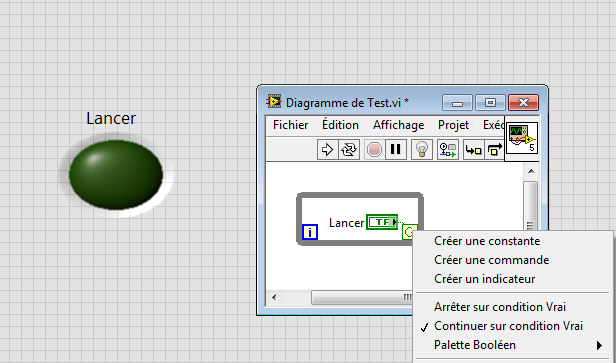
Task: Open the Exécution menu
Action: click(493, 125)
